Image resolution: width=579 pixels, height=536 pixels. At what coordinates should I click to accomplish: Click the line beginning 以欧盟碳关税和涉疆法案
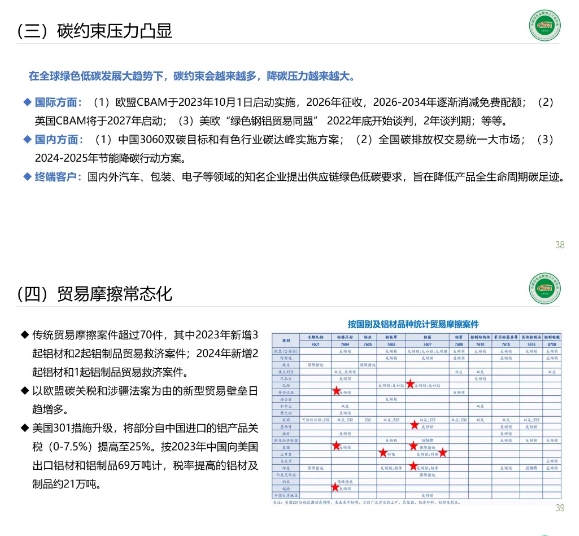(x=145, y=391)
